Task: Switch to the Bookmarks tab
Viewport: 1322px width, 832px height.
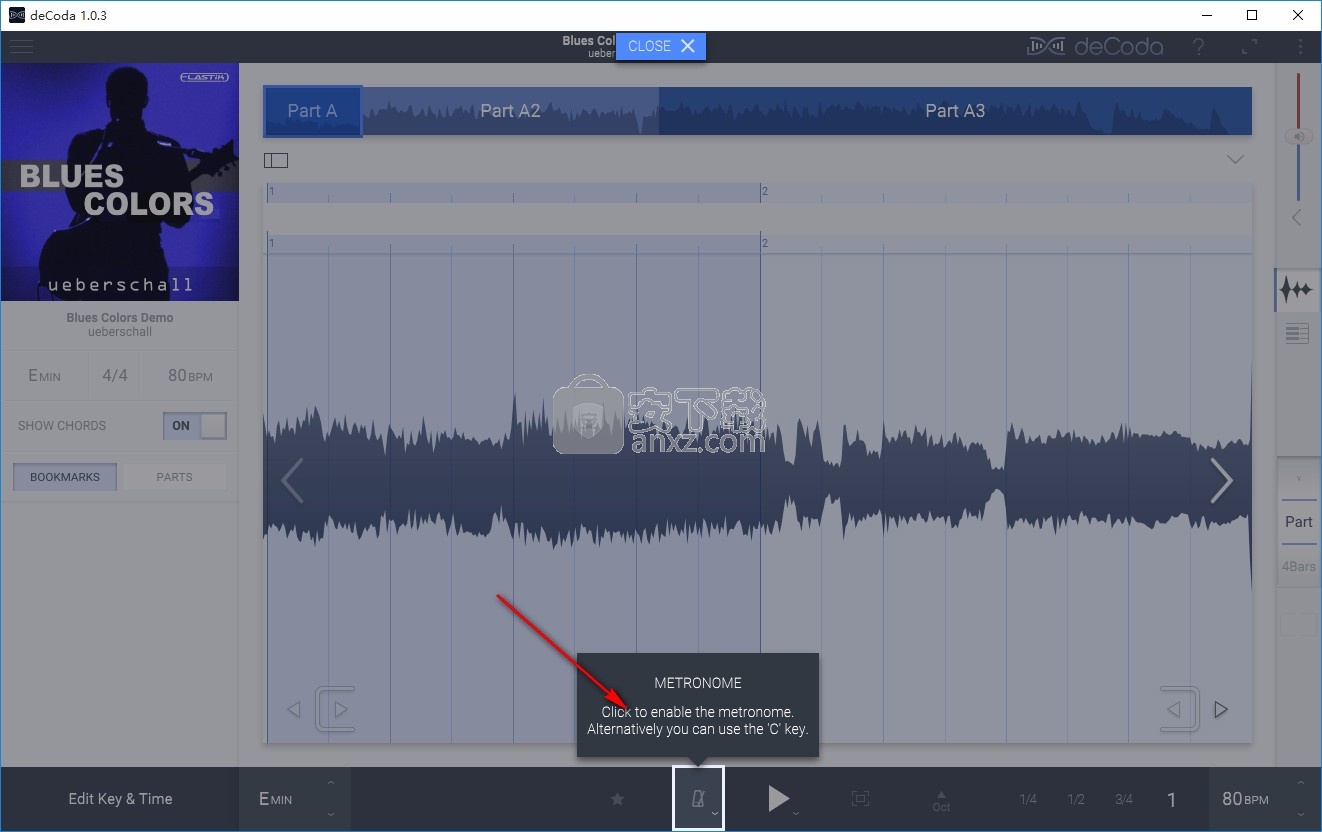Action: pos(65,477)
